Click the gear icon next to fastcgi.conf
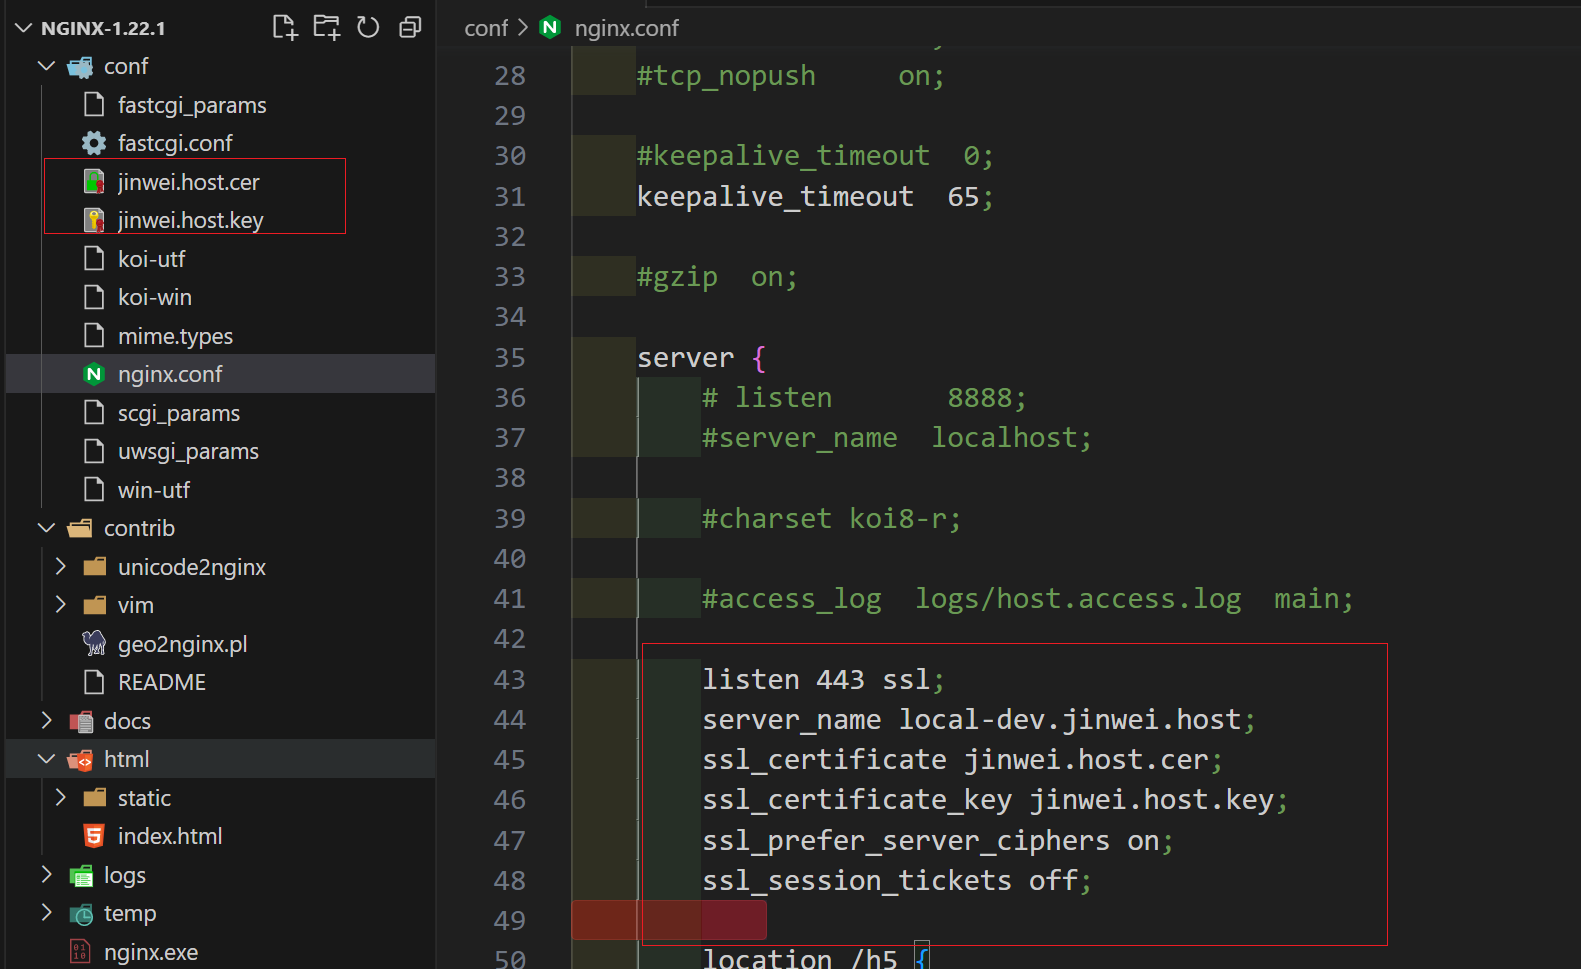The width and height of the screenshot is (1581, 969). point(94,143)
